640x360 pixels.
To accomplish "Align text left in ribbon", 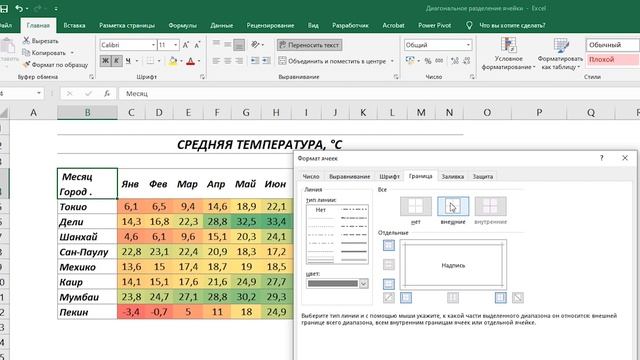I will point(216,61).
